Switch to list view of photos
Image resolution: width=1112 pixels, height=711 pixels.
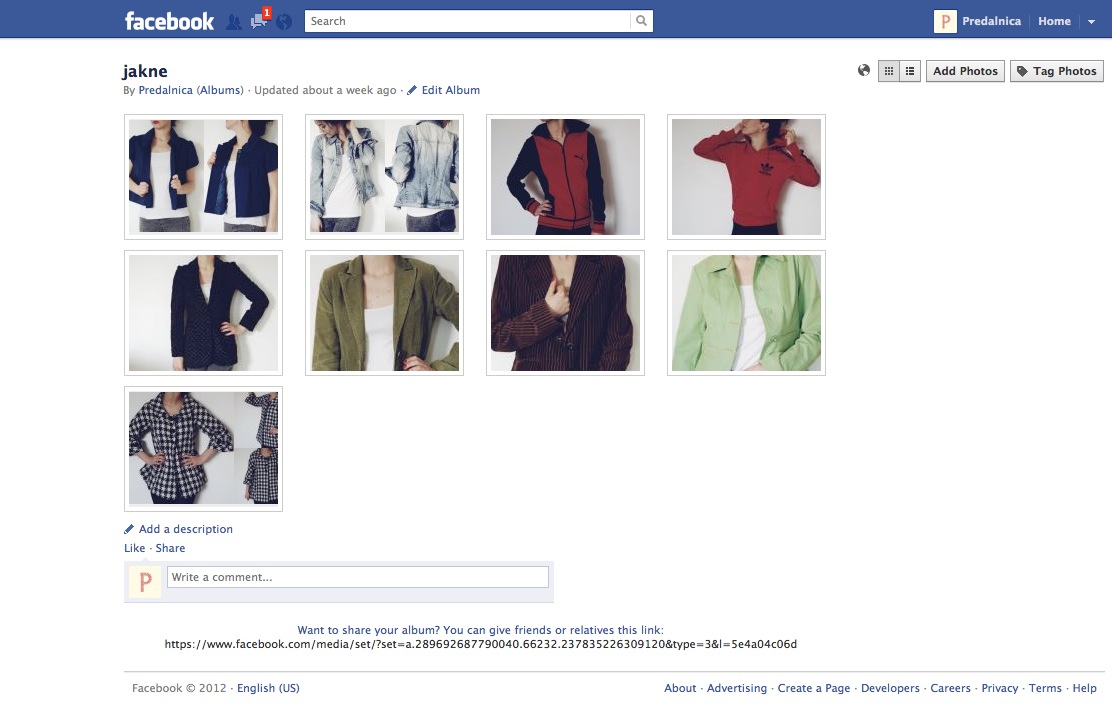point(910,71)
